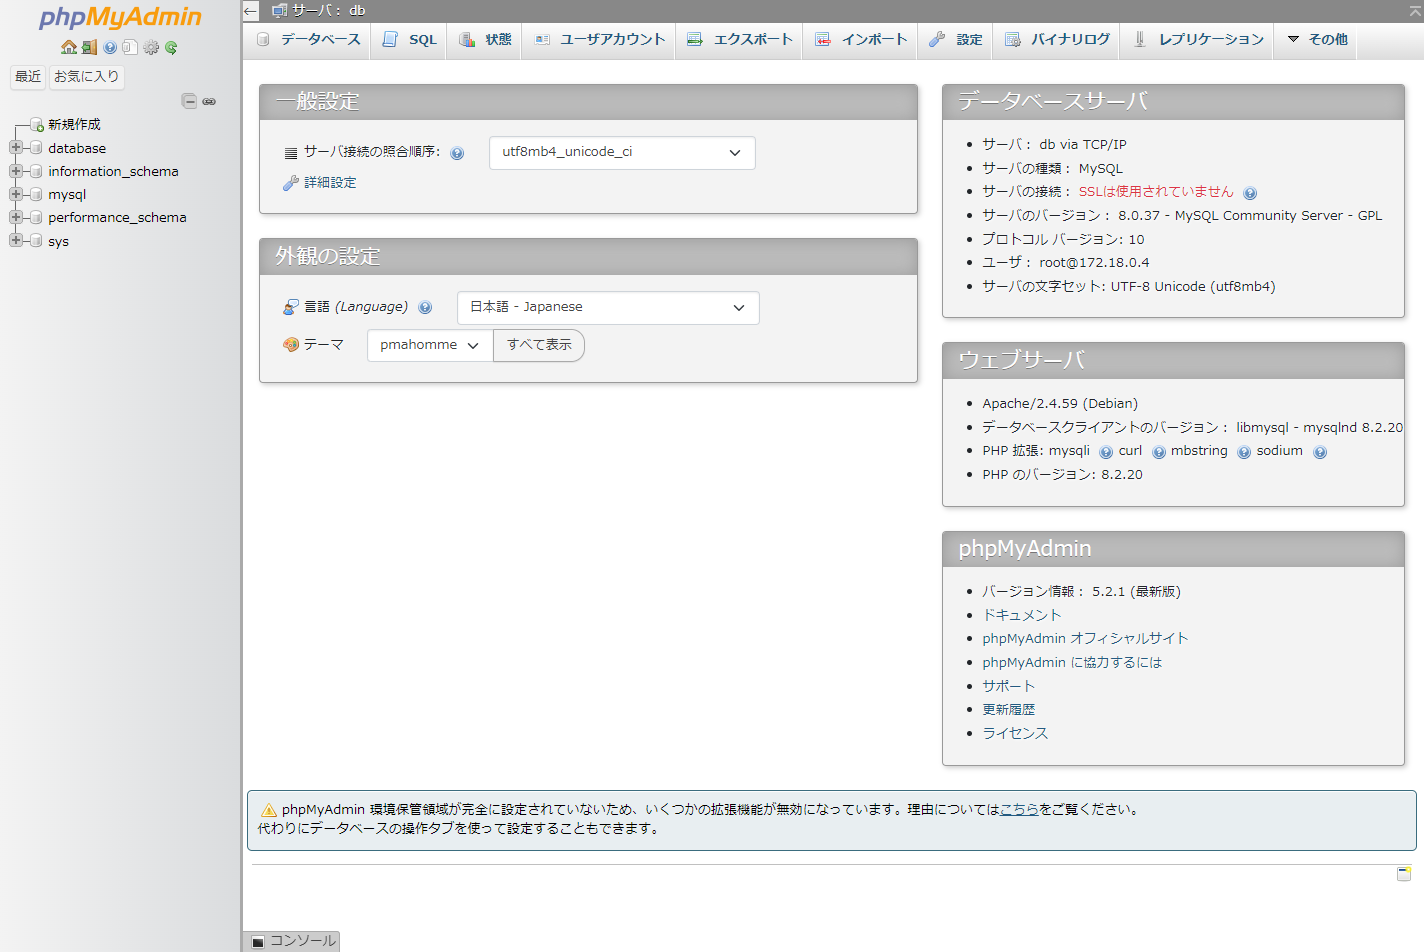1424x952 pixels.
Task: Click the theme palette icon beside テーマ
Action: coord(291,345)
